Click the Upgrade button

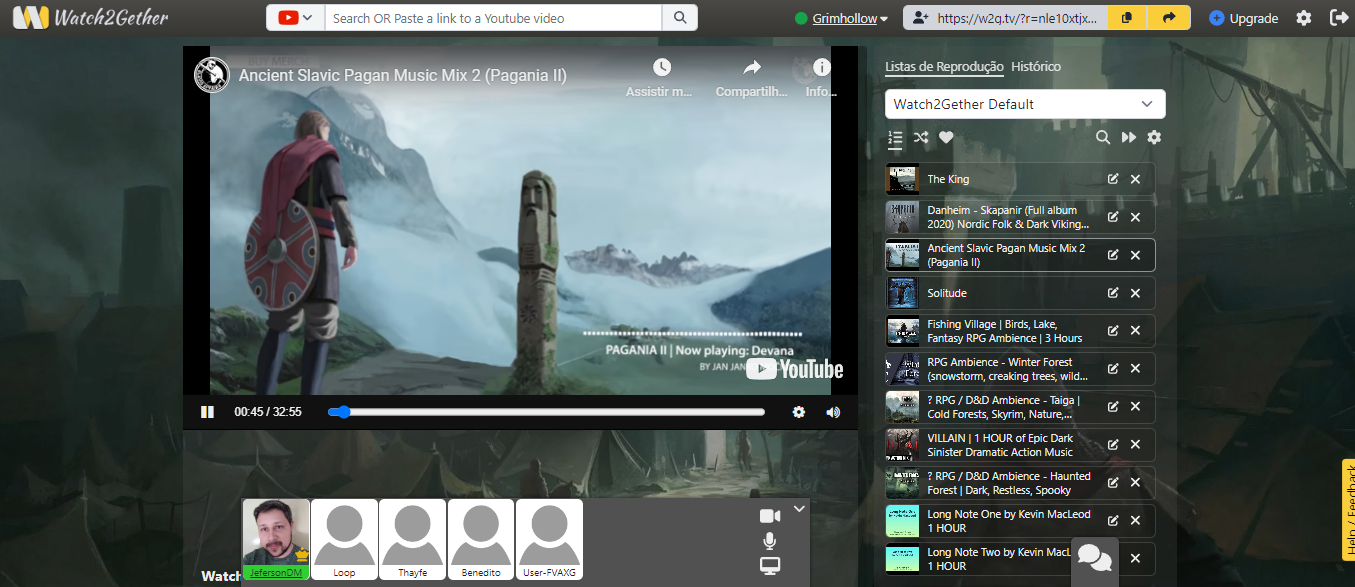click(1243, 18)
